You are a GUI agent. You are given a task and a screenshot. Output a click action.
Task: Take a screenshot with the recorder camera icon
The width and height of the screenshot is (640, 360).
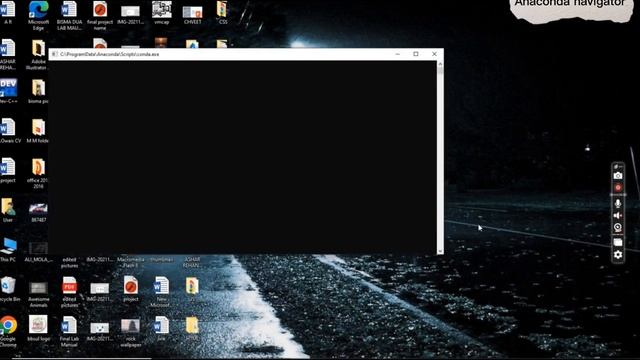618,176
